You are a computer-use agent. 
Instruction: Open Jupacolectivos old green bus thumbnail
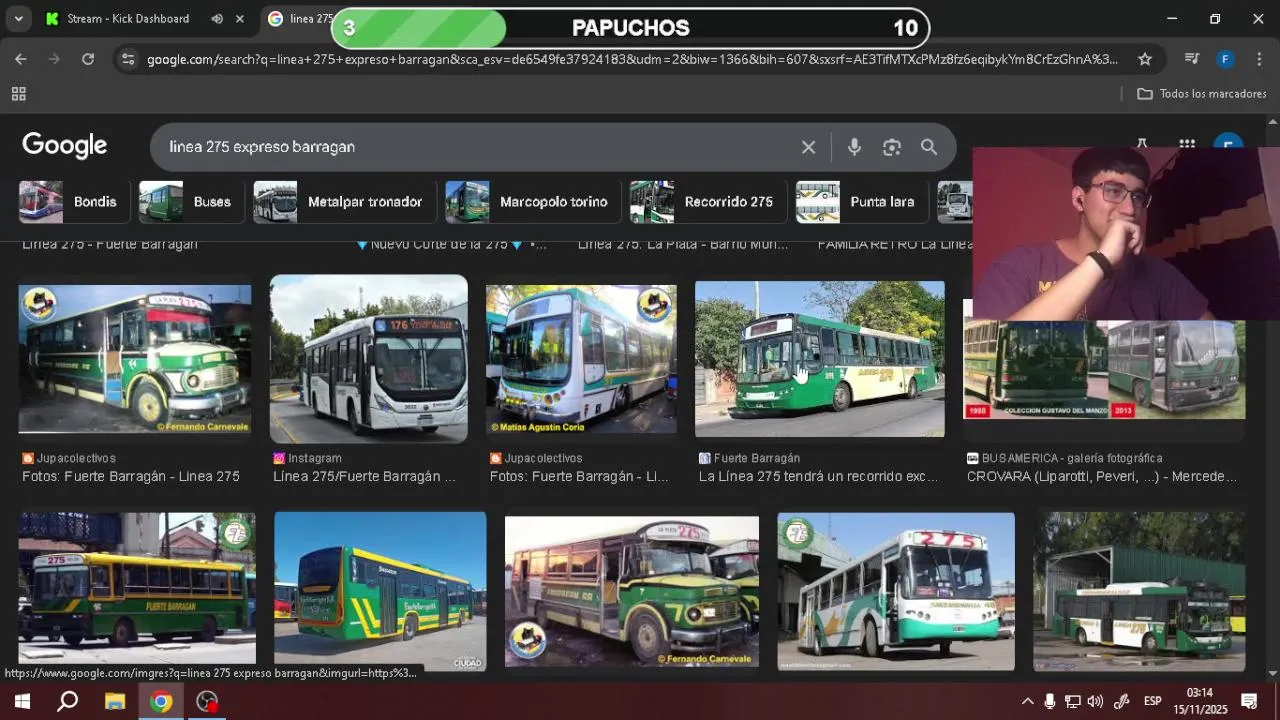pyautogui.click(x=135, y=359)
